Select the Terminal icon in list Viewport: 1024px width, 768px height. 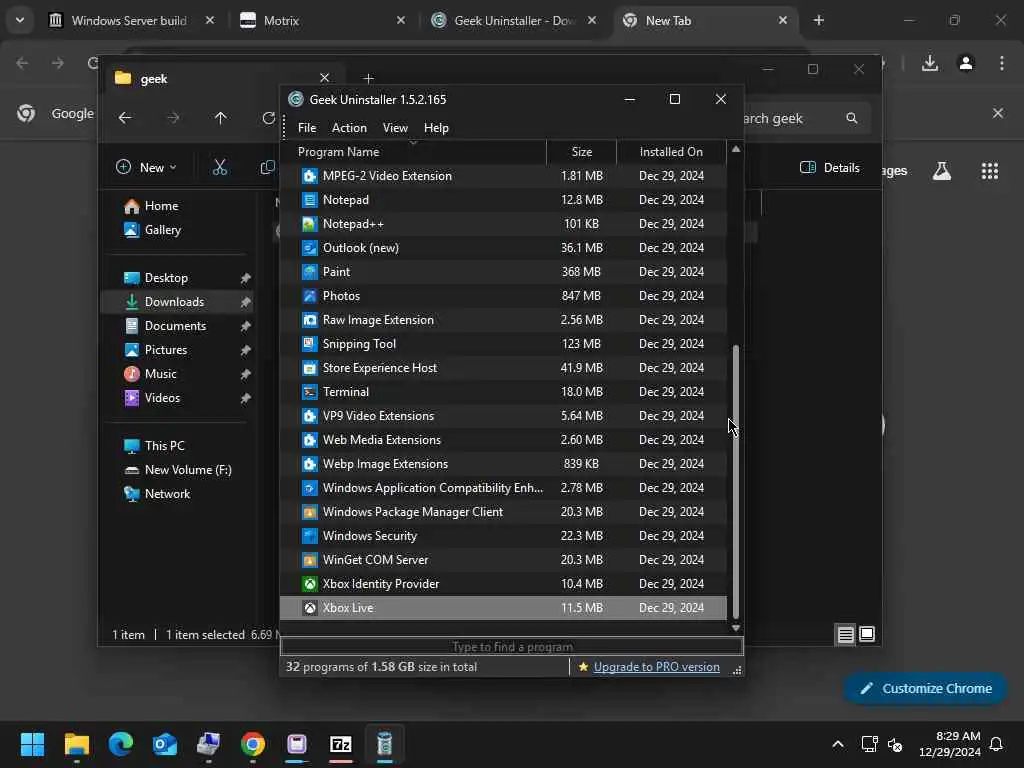click(310, 392)
